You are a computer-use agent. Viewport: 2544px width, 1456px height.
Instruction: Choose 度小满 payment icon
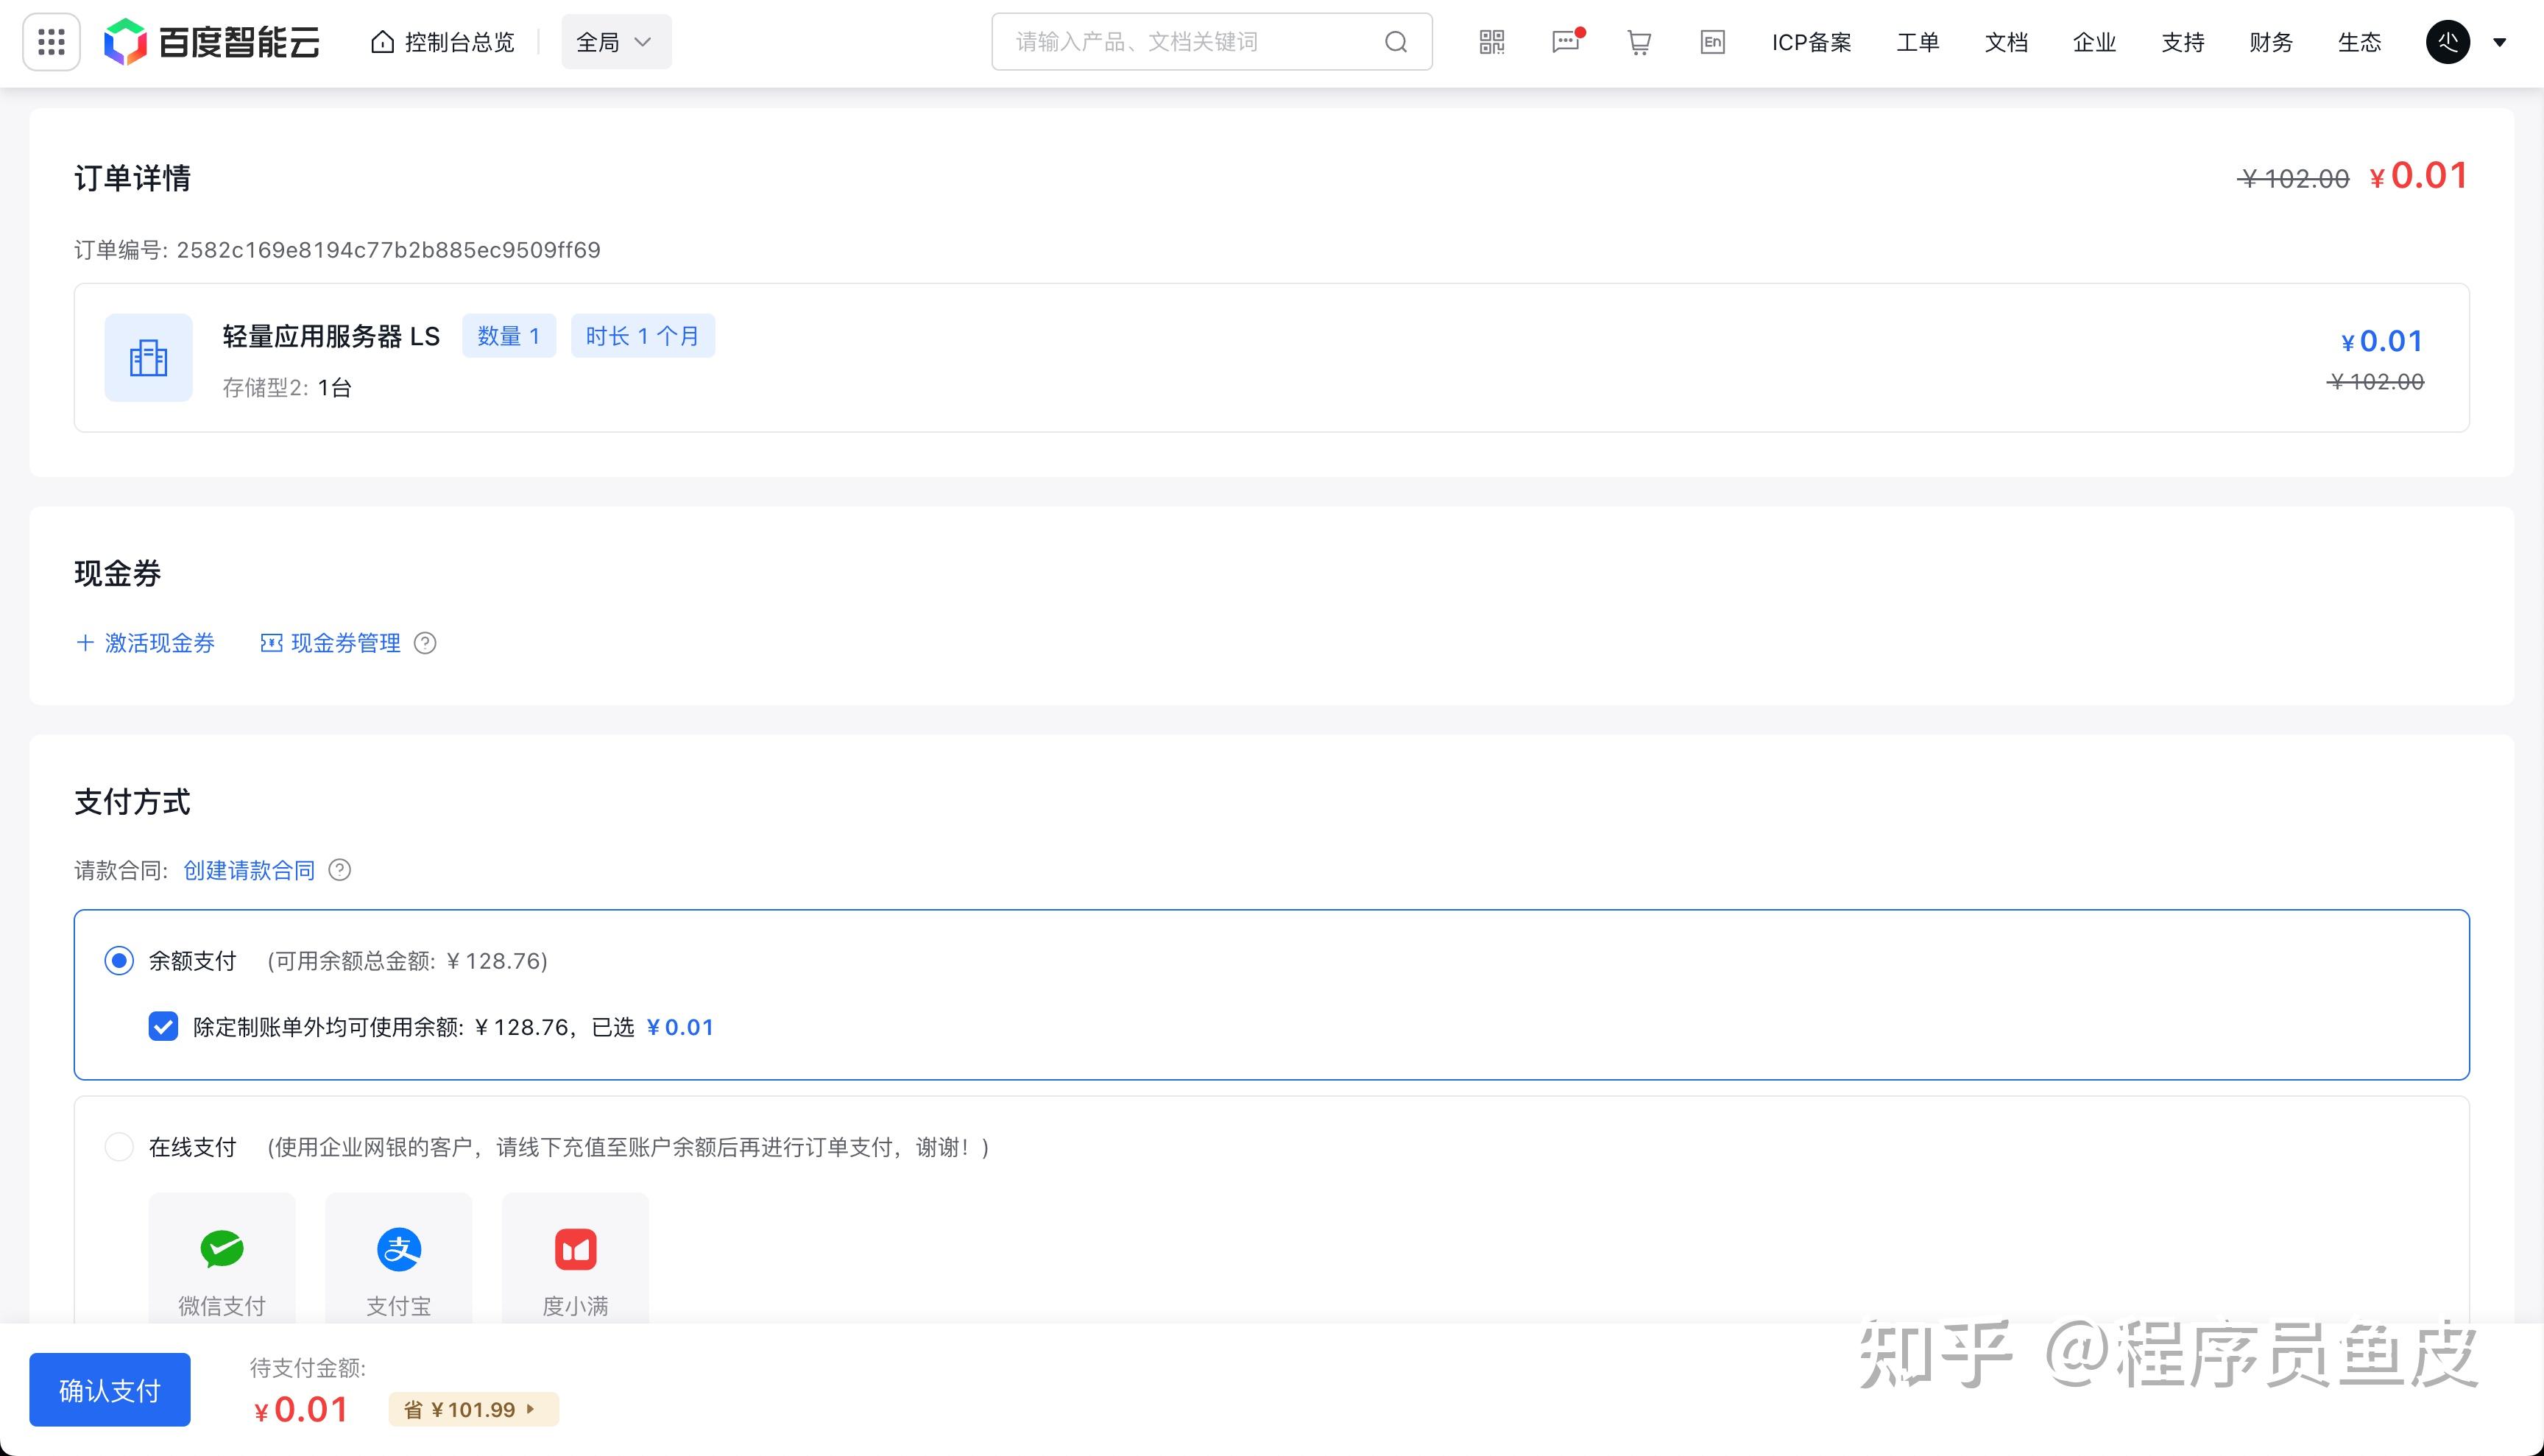(575, 1249)
